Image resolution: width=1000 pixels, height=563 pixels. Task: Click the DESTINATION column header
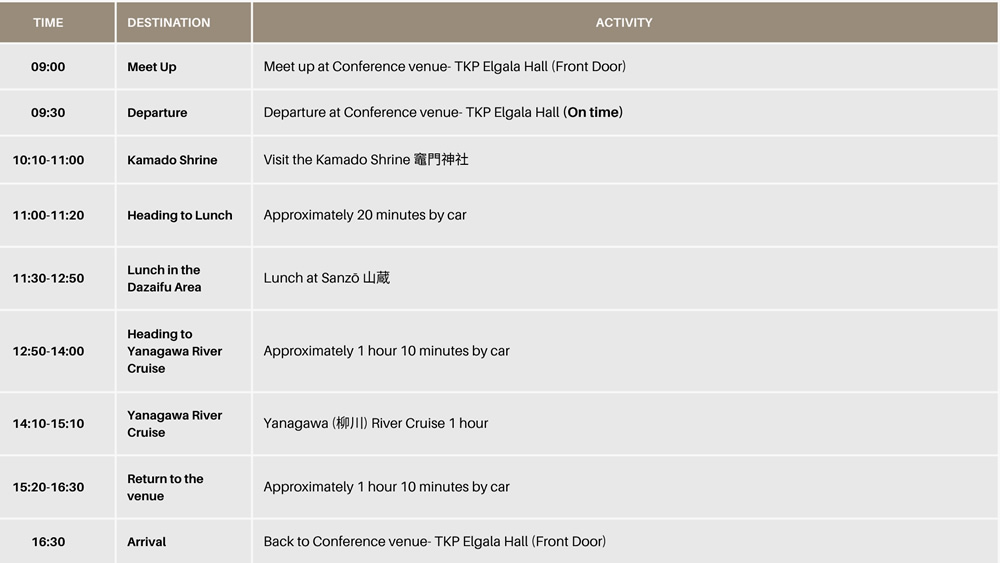tap(168, 22)
